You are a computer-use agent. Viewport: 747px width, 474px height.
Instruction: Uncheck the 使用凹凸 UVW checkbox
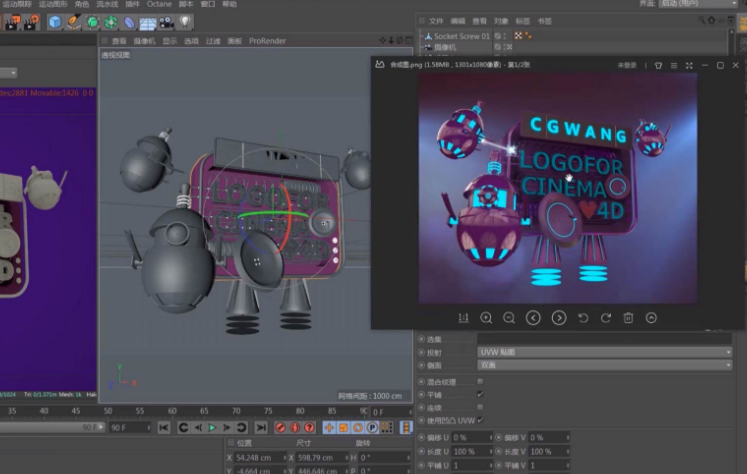pyautogui.click(x=481, y=420)
